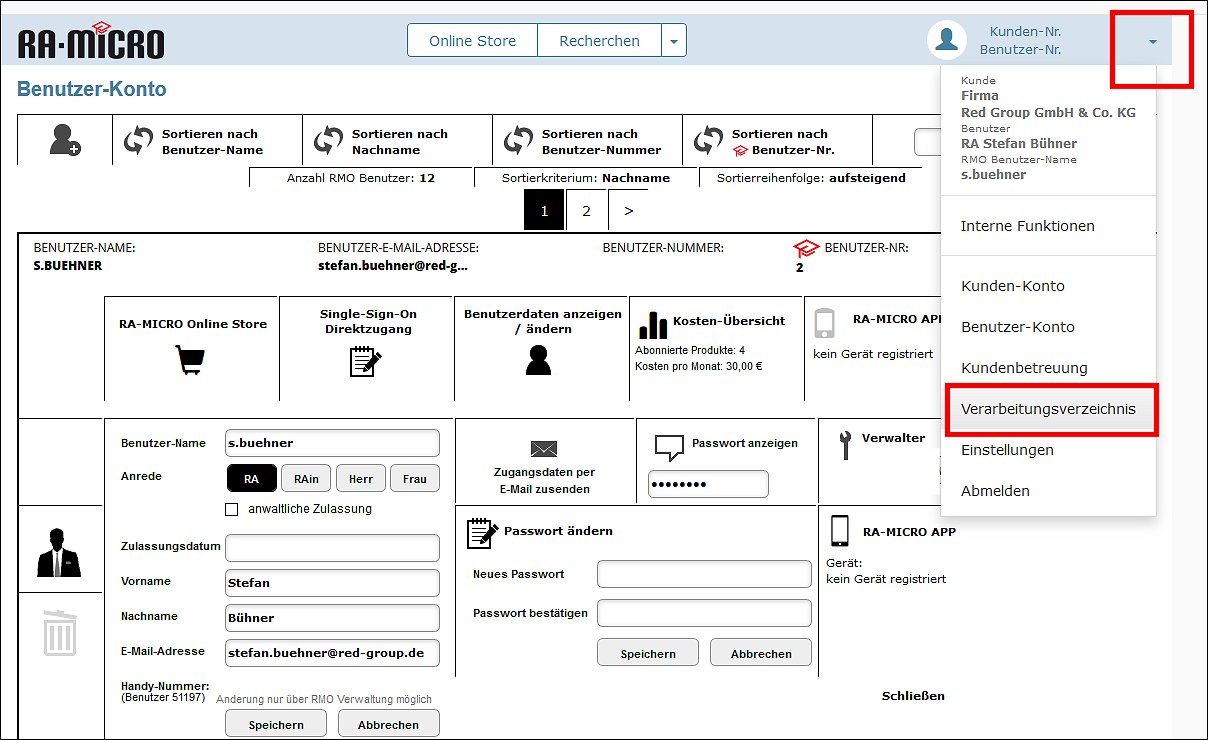The image size is (1208, 740).
Task: Click the add user icon
Action: point(65,141)
